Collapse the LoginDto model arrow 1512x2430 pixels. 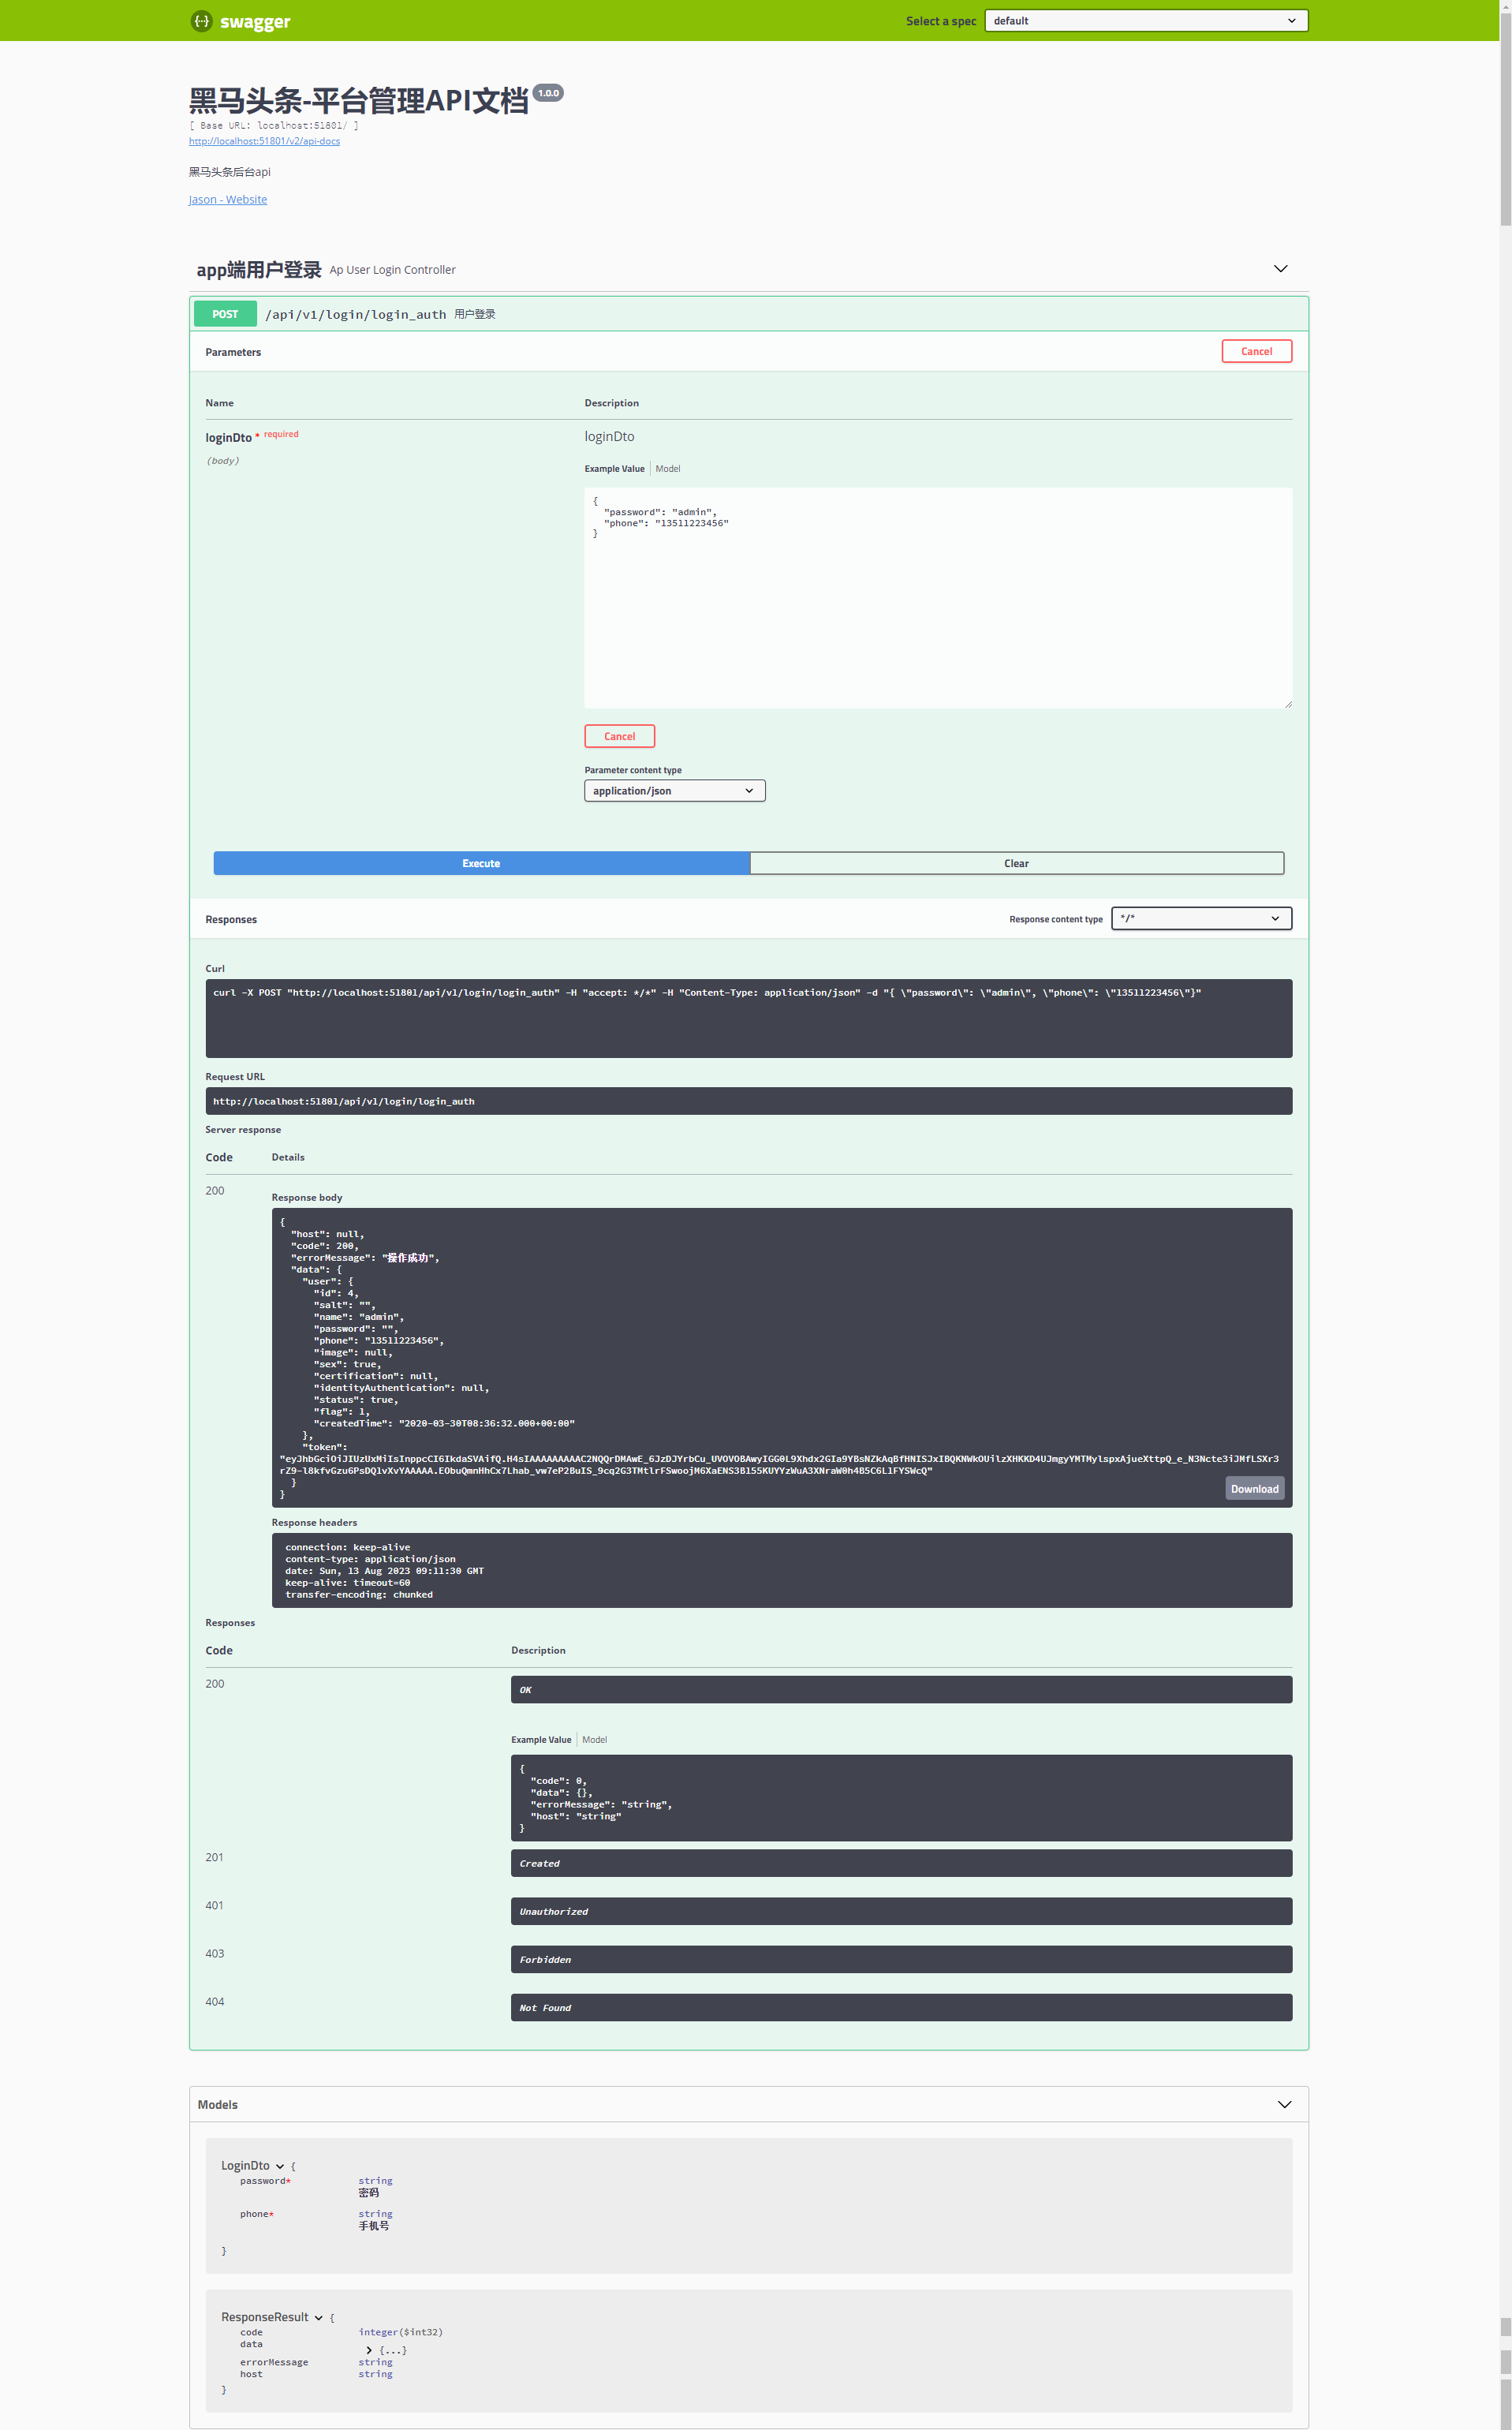pos(280,2166)
